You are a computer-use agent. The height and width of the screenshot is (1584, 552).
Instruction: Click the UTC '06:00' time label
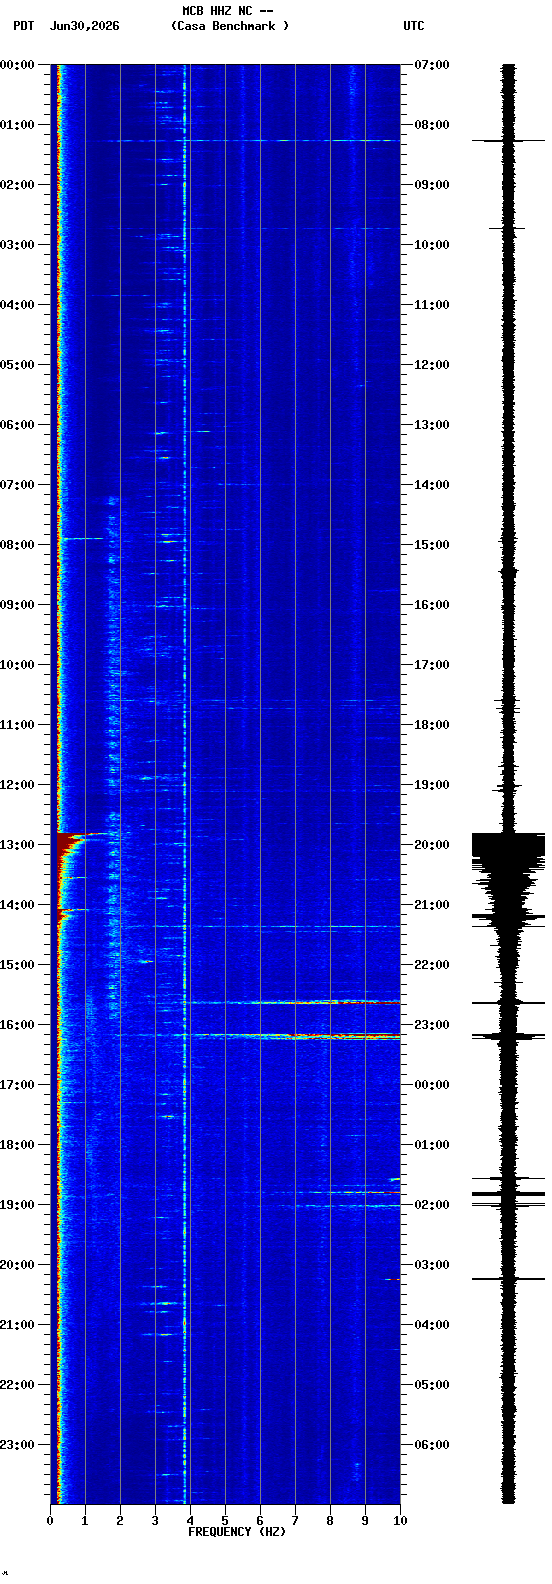tap(431, 1445)
